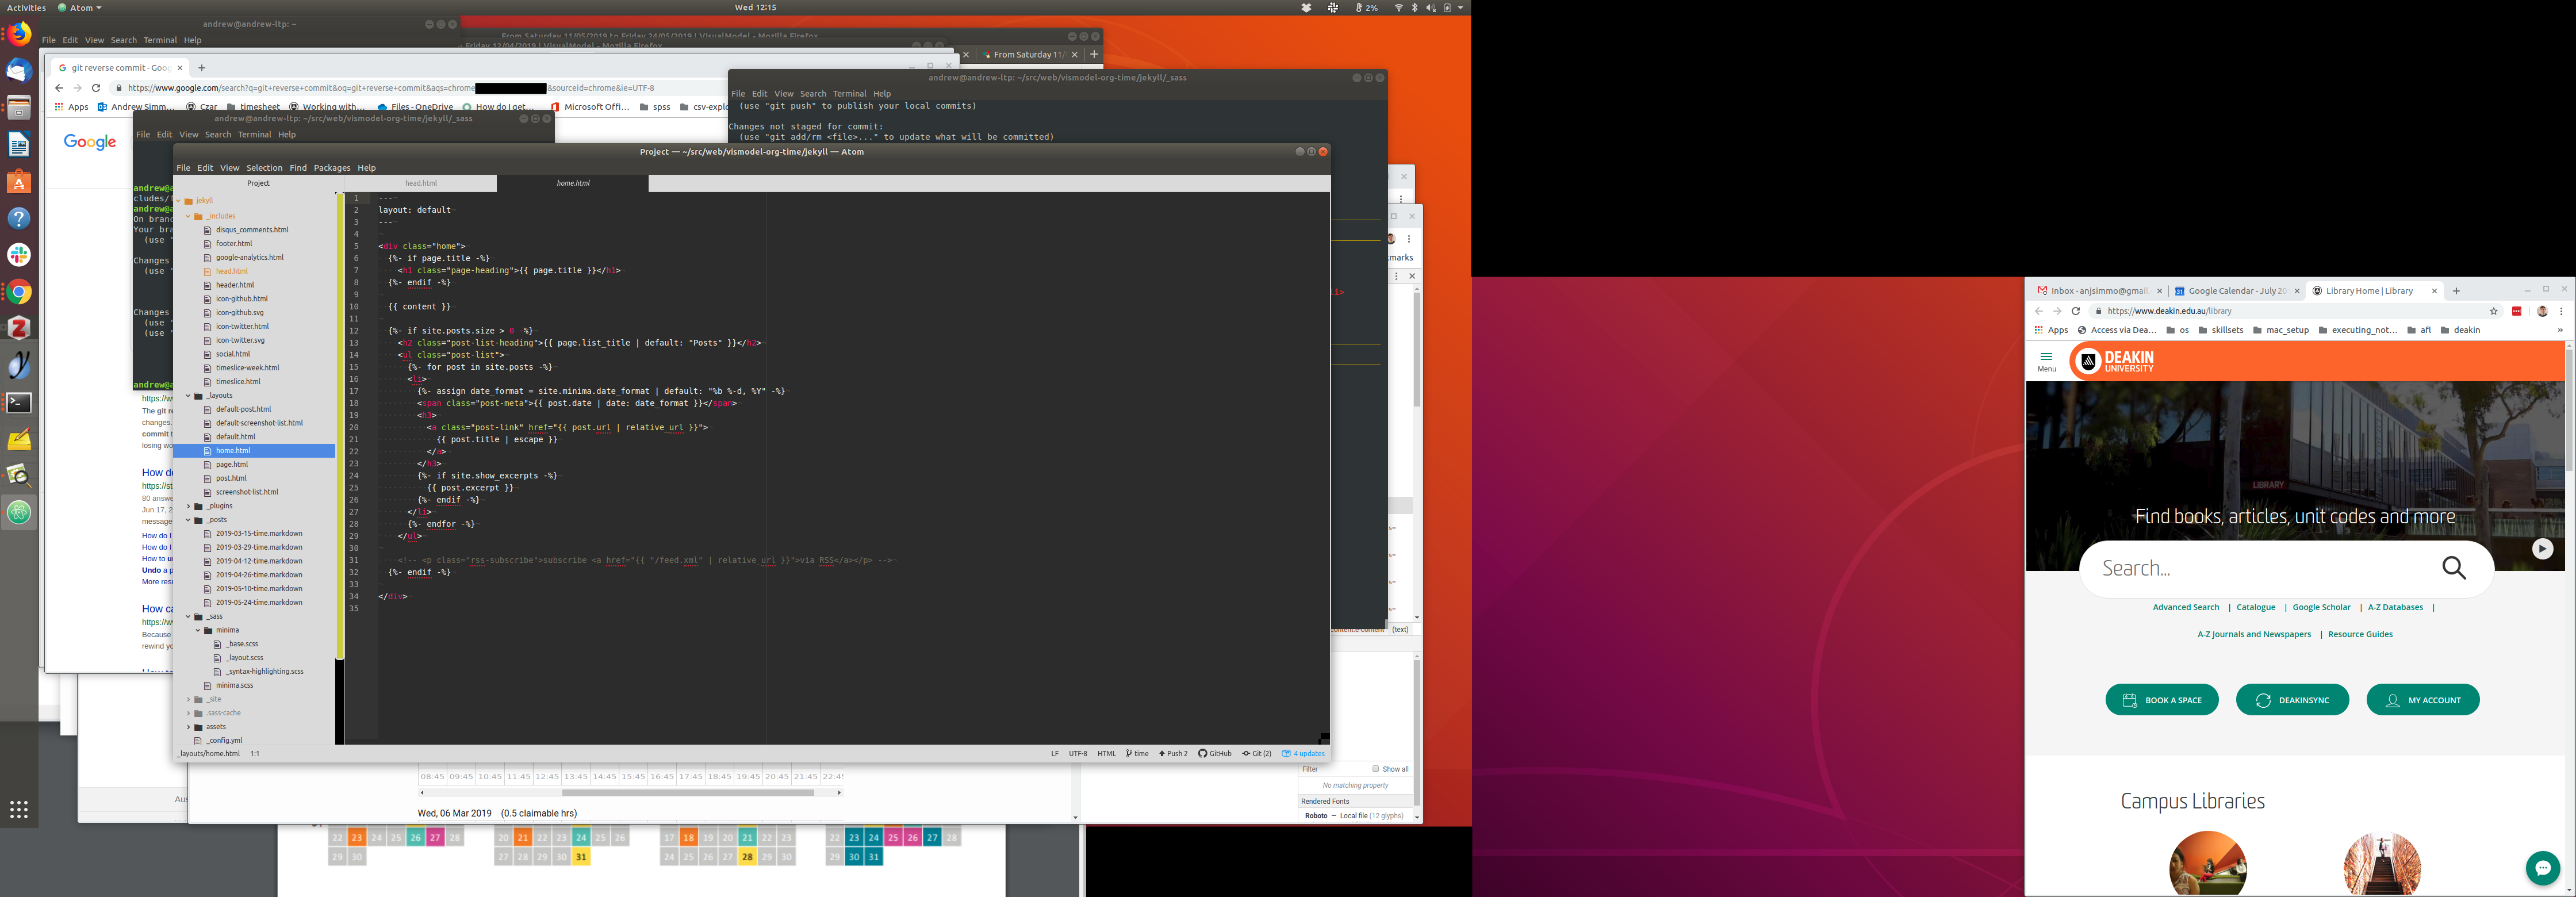Expand the _plugins folder

(x=188, y=506)
